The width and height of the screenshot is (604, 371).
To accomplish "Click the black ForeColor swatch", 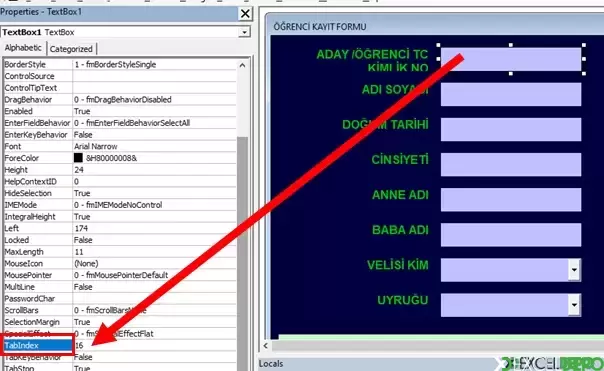I will point(78,158).
